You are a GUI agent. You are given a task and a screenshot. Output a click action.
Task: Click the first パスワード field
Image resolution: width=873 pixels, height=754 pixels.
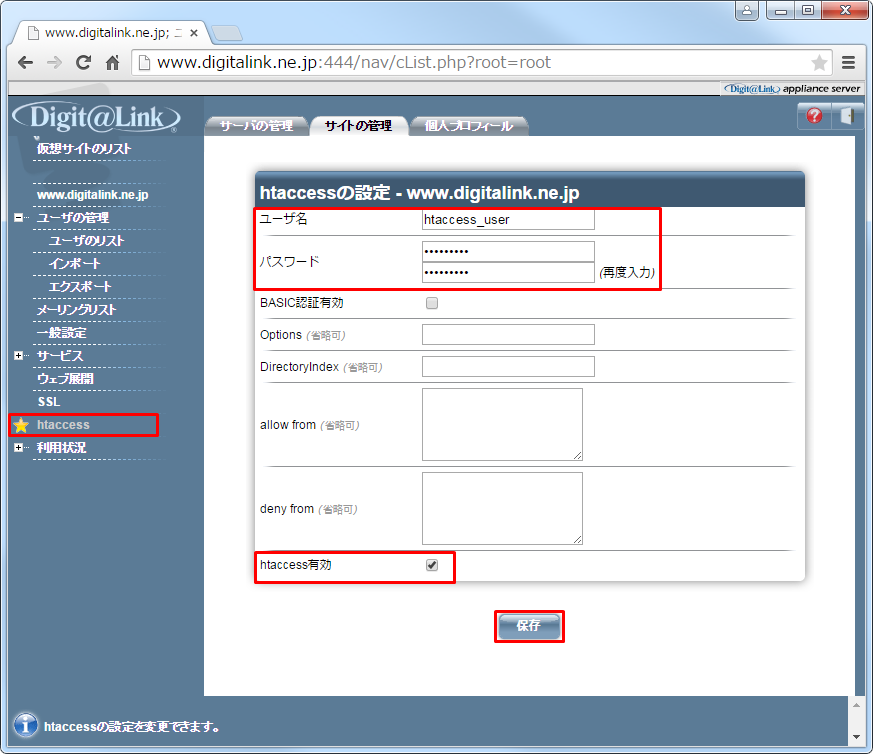(x=508, y=251)
